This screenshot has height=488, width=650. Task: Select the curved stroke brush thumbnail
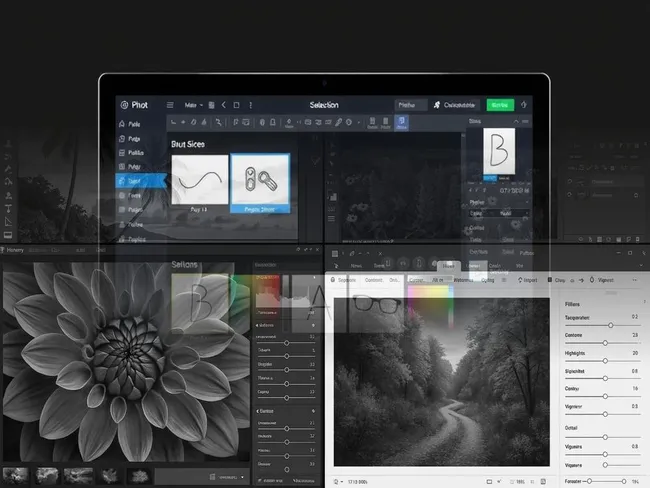point(200,180)
